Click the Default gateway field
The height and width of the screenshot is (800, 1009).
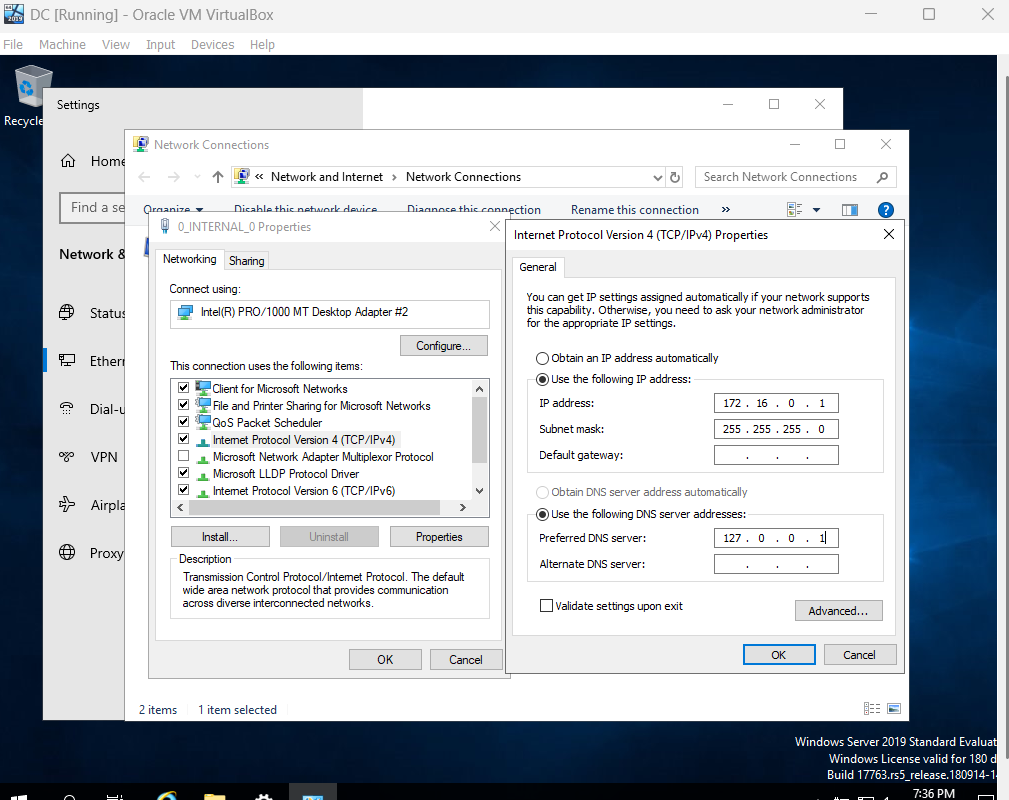tap(776, 455)
